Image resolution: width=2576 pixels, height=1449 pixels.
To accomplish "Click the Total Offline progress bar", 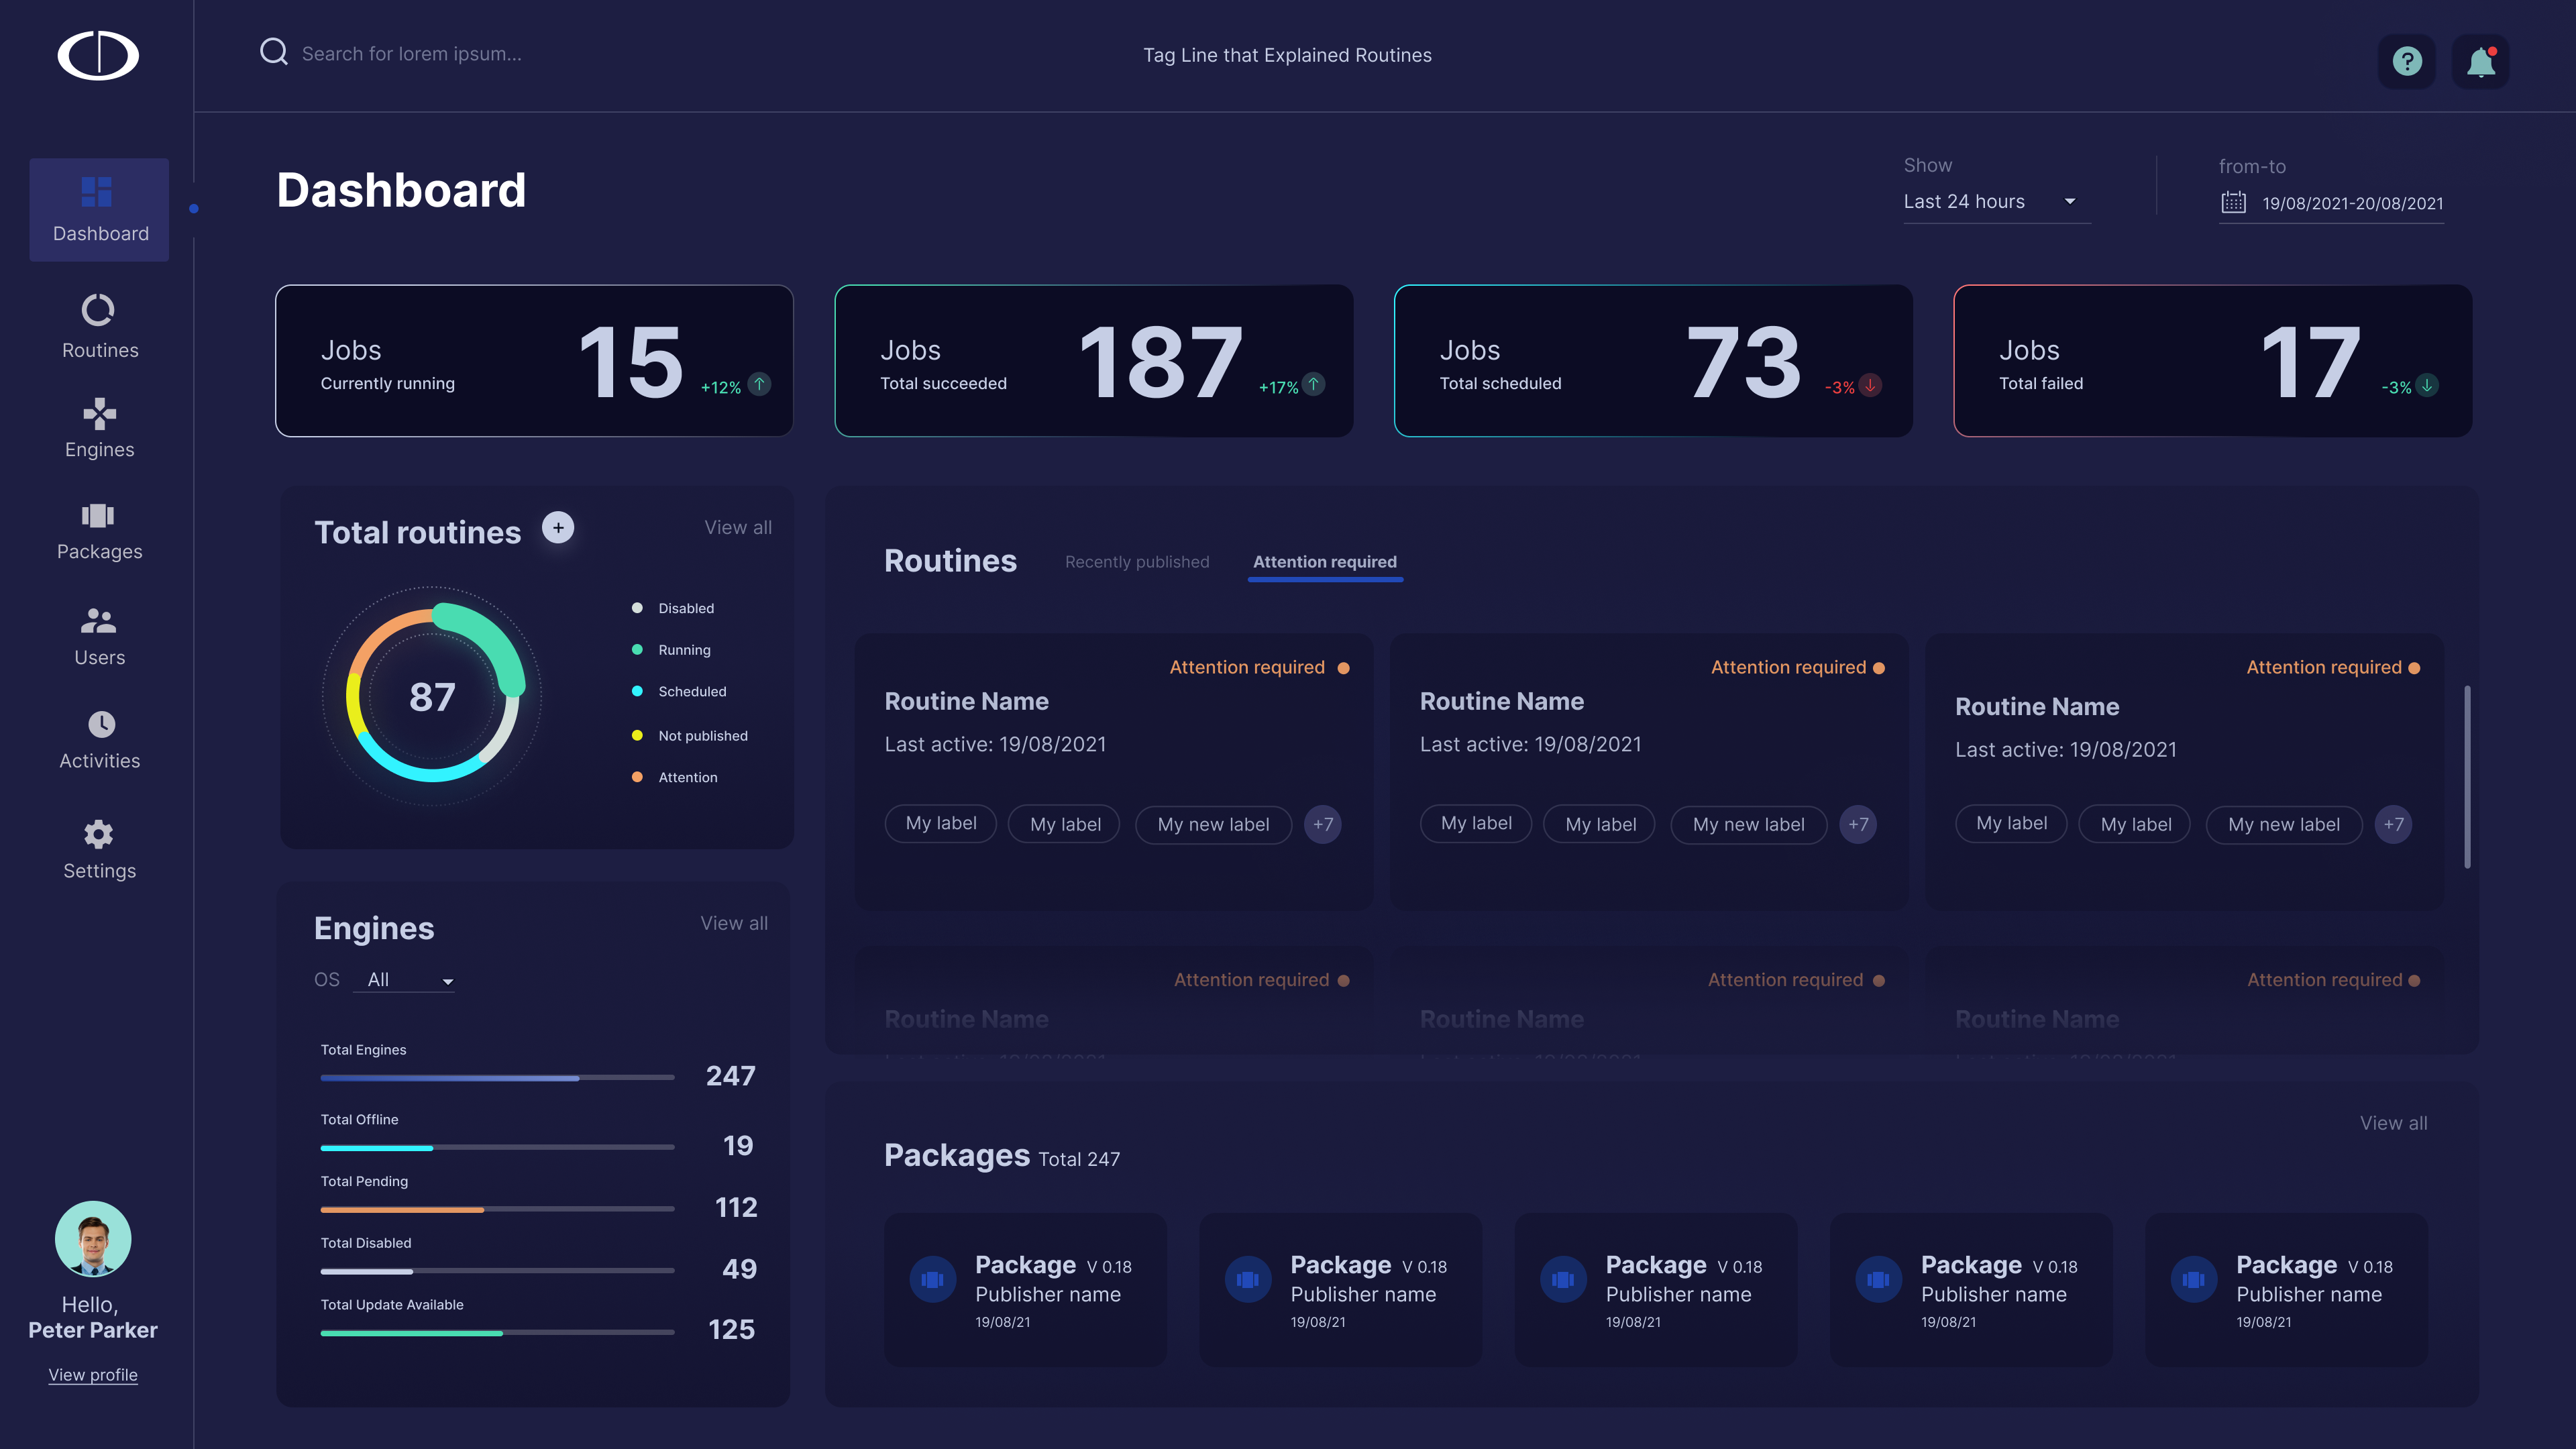I will 497,1148.
